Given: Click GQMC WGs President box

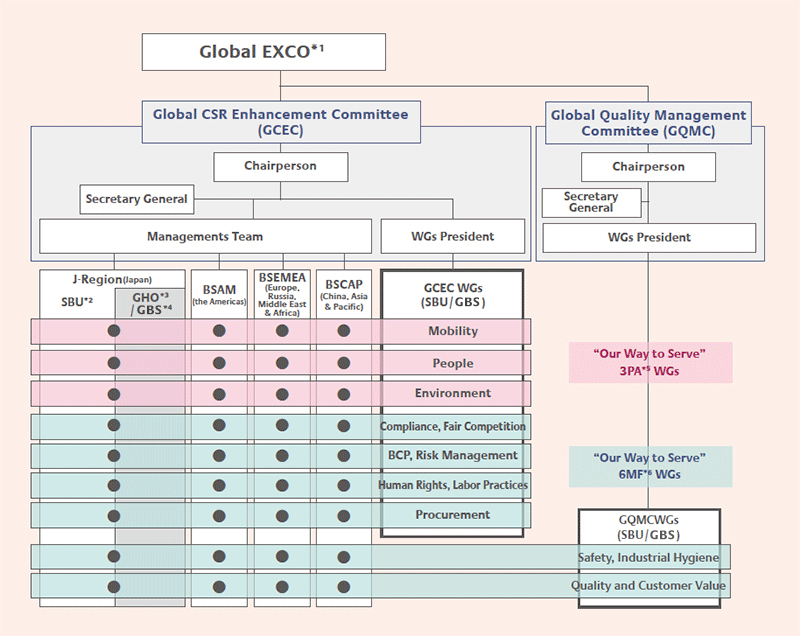Looking at the screenshot, I should coord(649,237).
